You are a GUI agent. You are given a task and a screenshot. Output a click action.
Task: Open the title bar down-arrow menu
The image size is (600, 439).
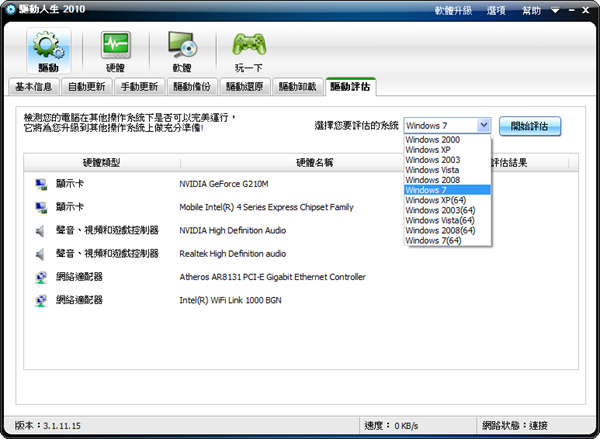(555, 10)
